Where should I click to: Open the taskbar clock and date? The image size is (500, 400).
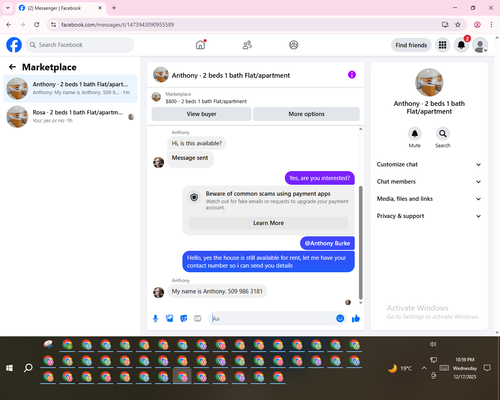(x=465, y=368)
